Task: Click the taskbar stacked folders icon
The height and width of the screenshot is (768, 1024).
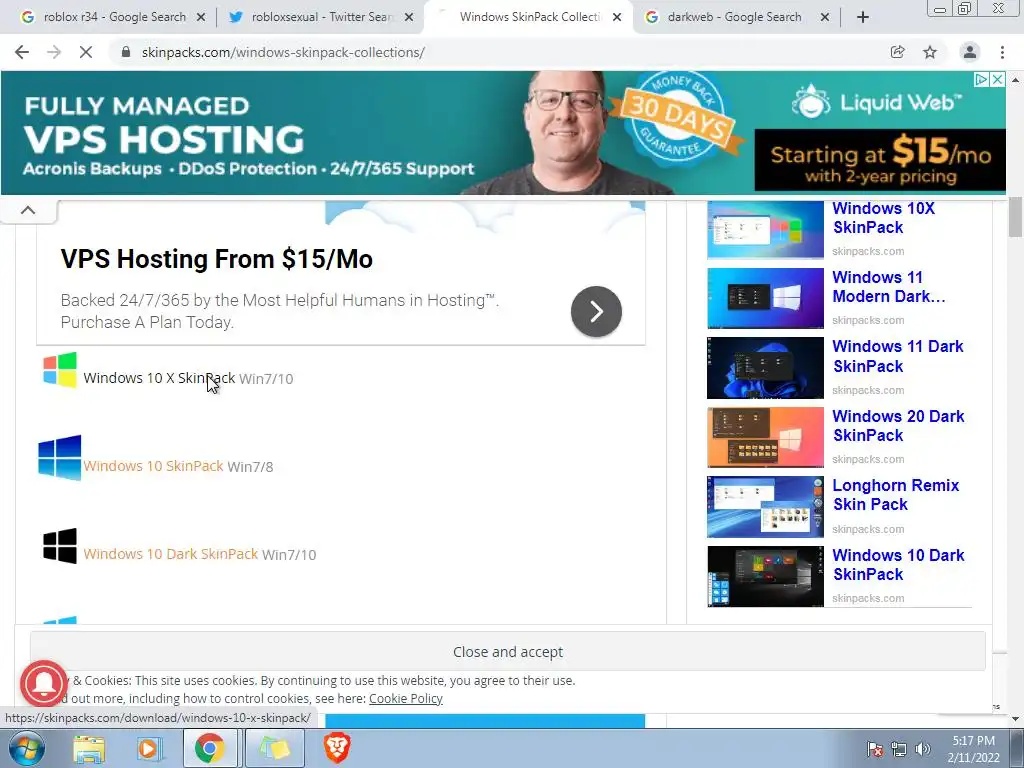Action: (x=274, y=748)
